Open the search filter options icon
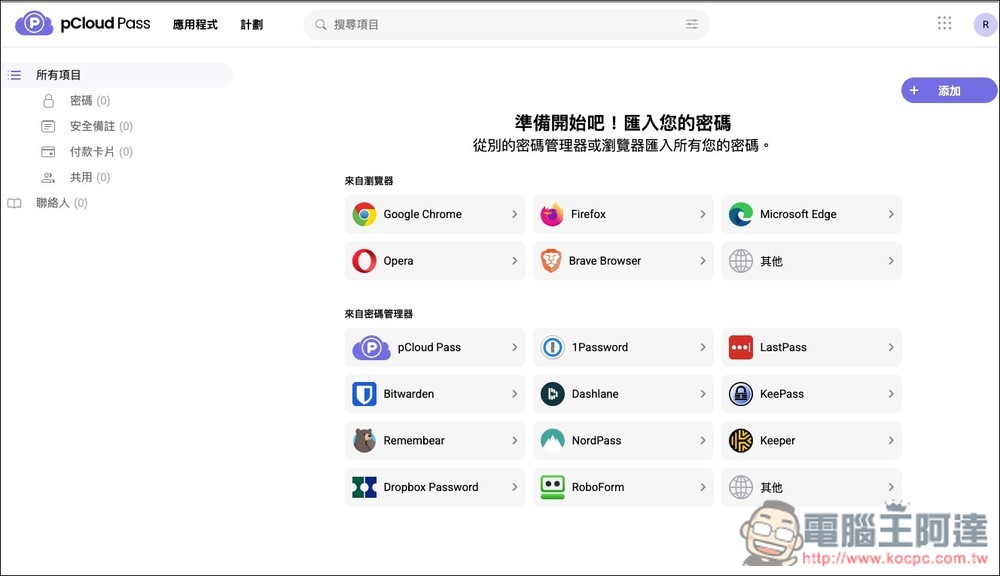The height and width of the screenshot is (576, 1000). pos(692,24)
